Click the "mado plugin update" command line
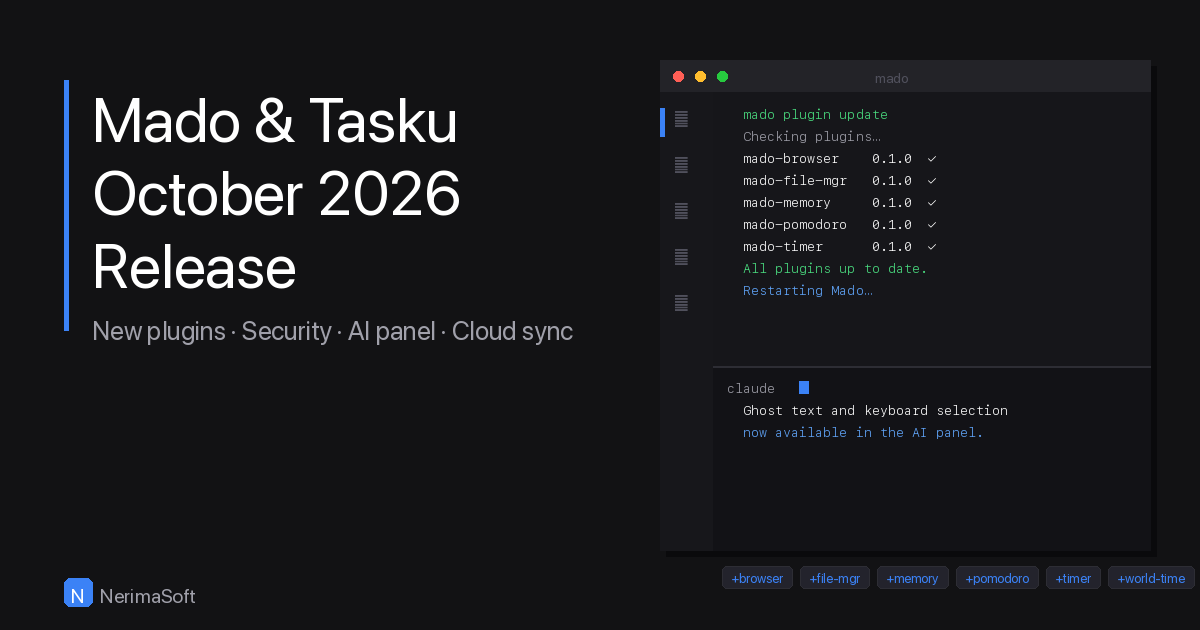Viewport: 1200px width, 630px height. click(x=815, y=115)
